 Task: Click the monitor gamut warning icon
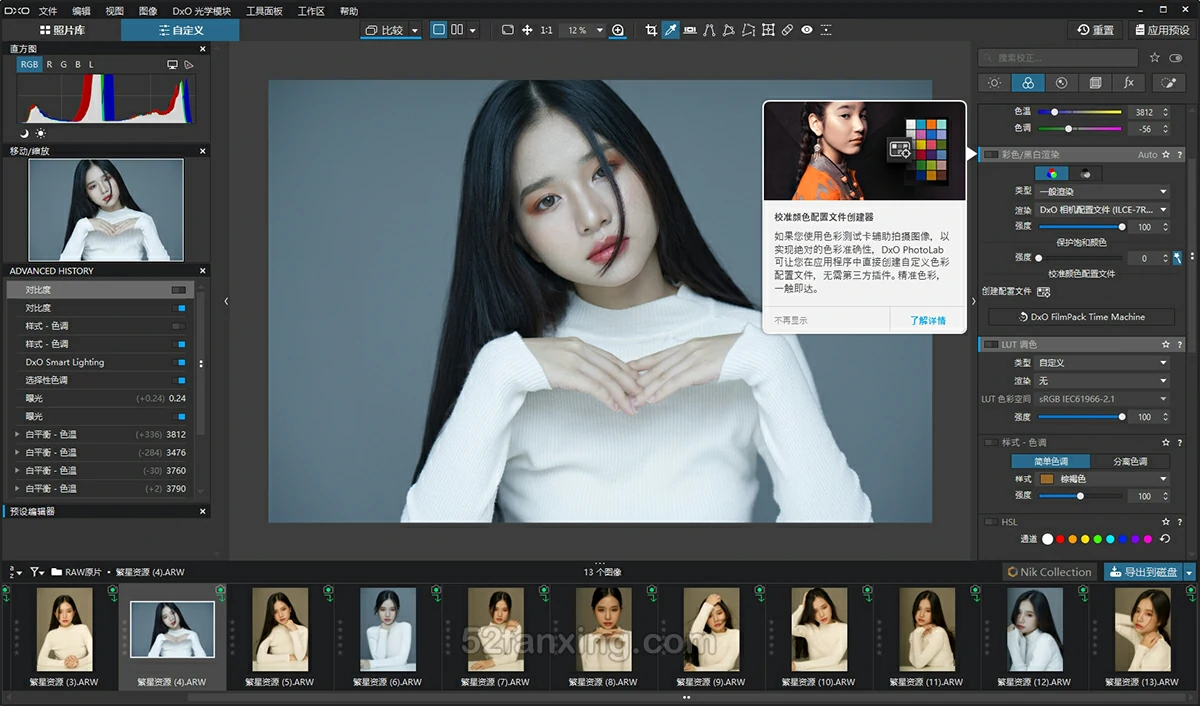[x=172, y=65]
